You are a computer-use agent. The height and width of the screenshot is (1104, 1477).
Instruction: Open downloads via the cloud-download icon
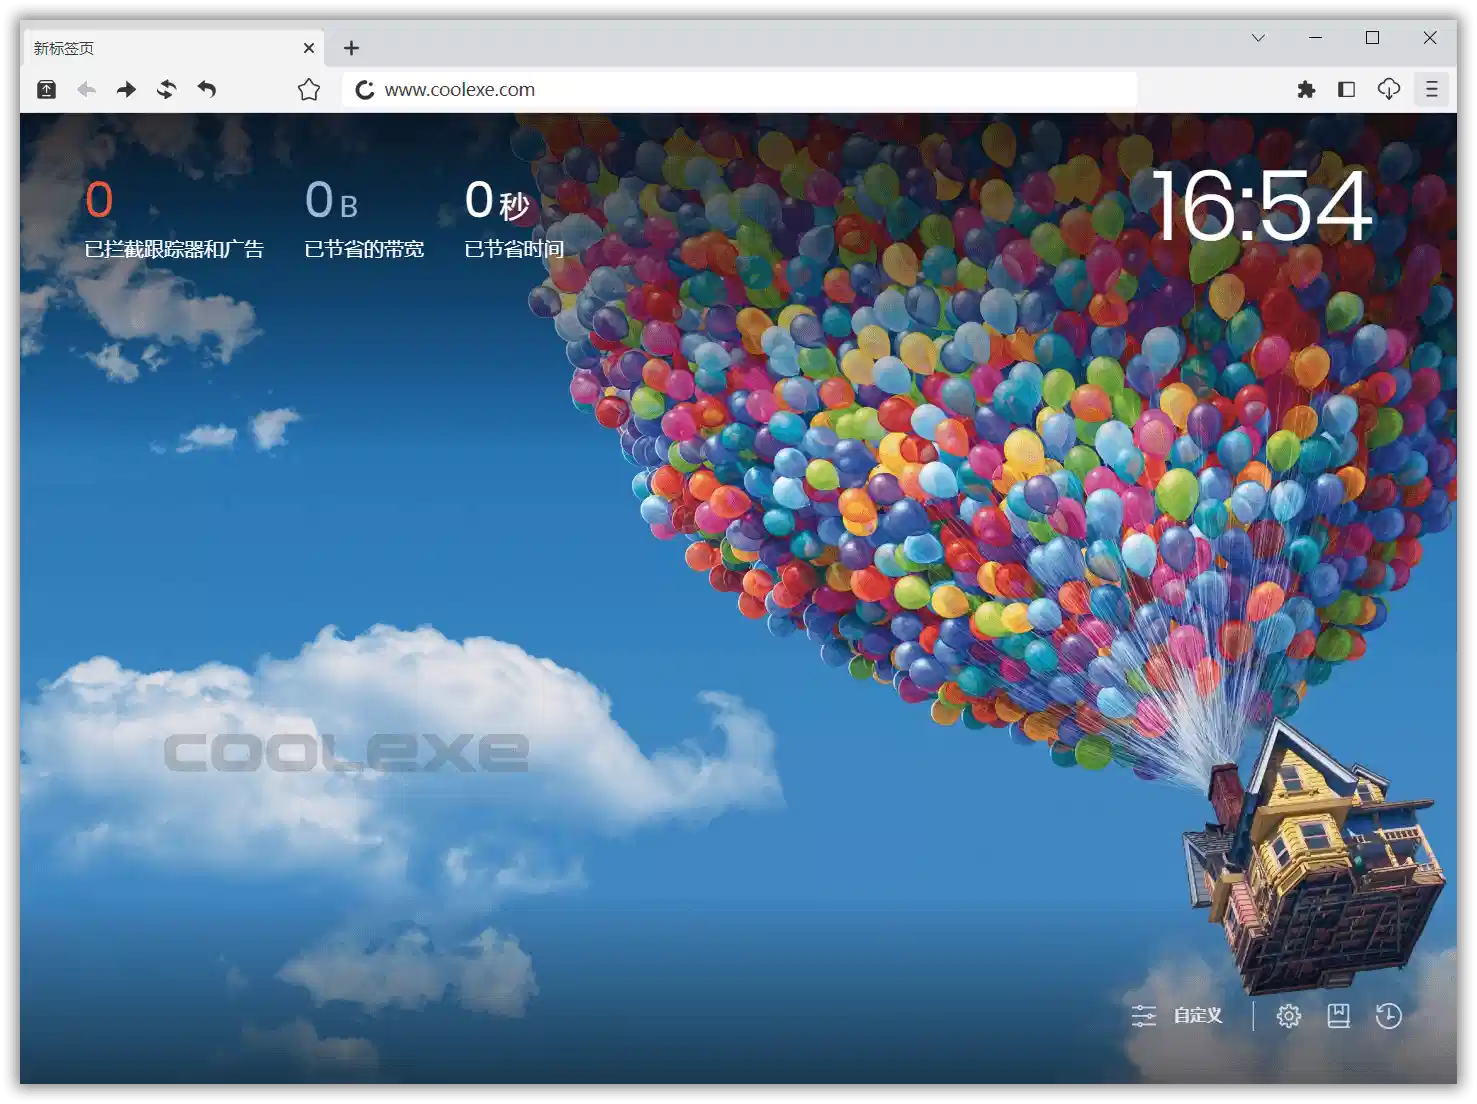1389,89
